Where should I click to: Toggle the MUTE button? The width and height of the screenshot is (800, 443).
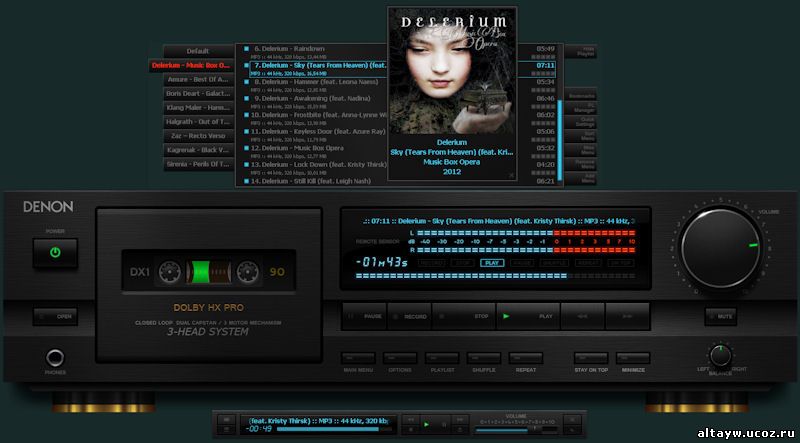720,316
